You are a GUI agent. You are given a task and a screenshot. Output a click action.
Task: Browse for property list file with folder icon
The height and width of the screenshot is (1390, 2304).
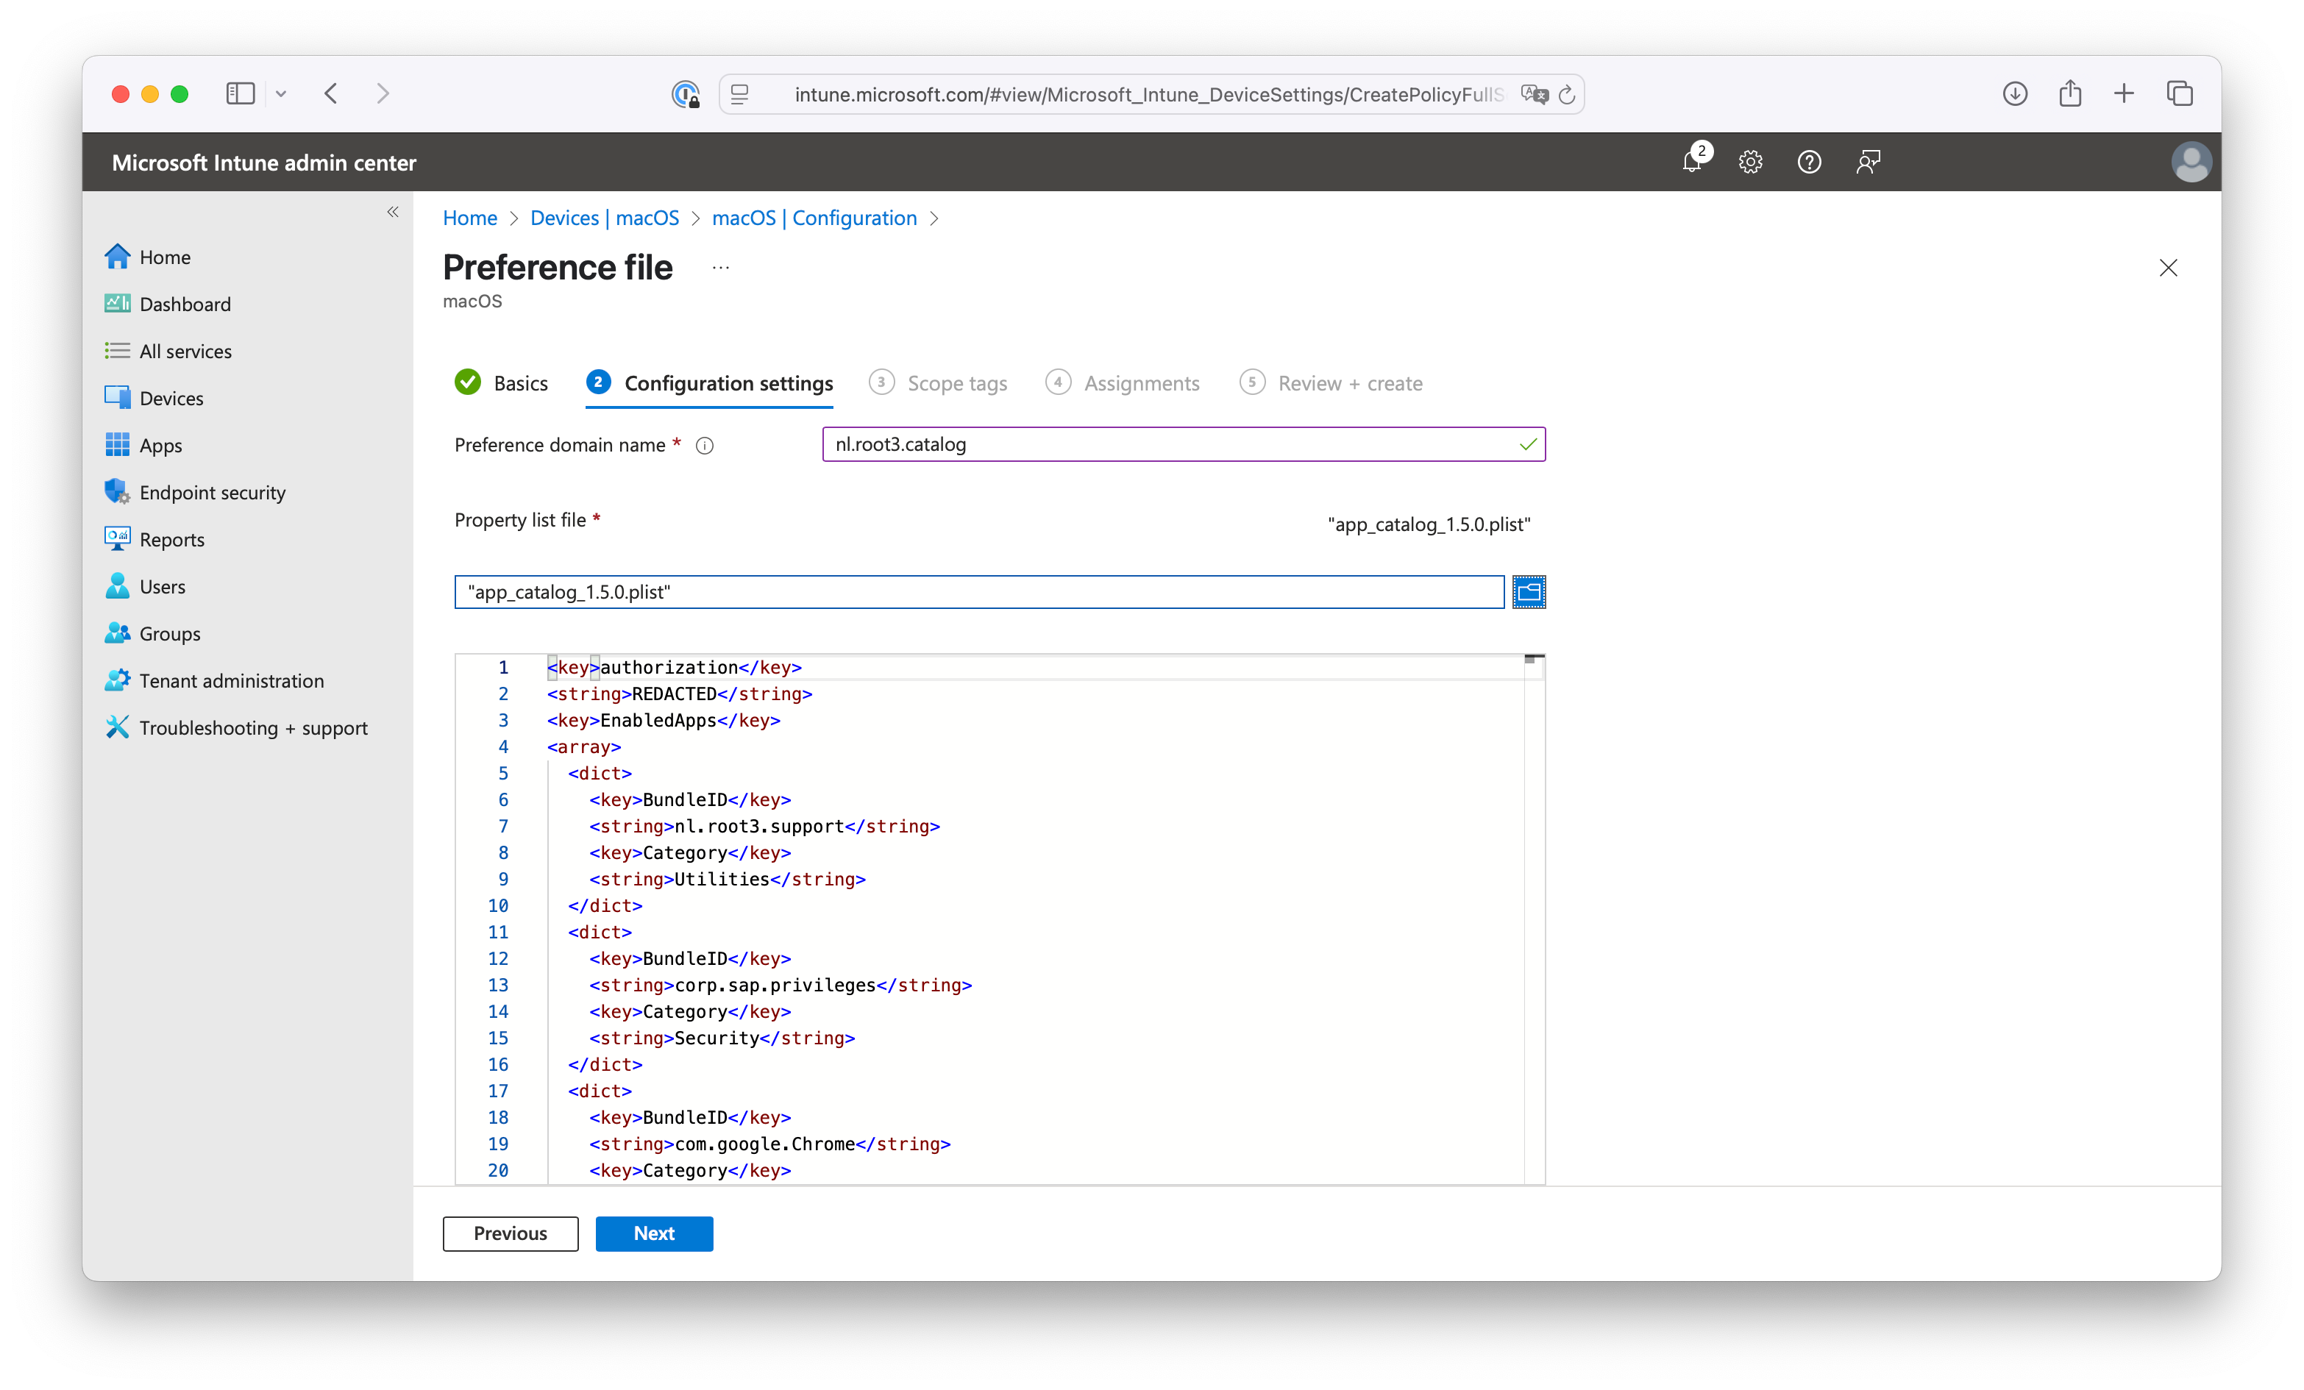coord(1528,591)
